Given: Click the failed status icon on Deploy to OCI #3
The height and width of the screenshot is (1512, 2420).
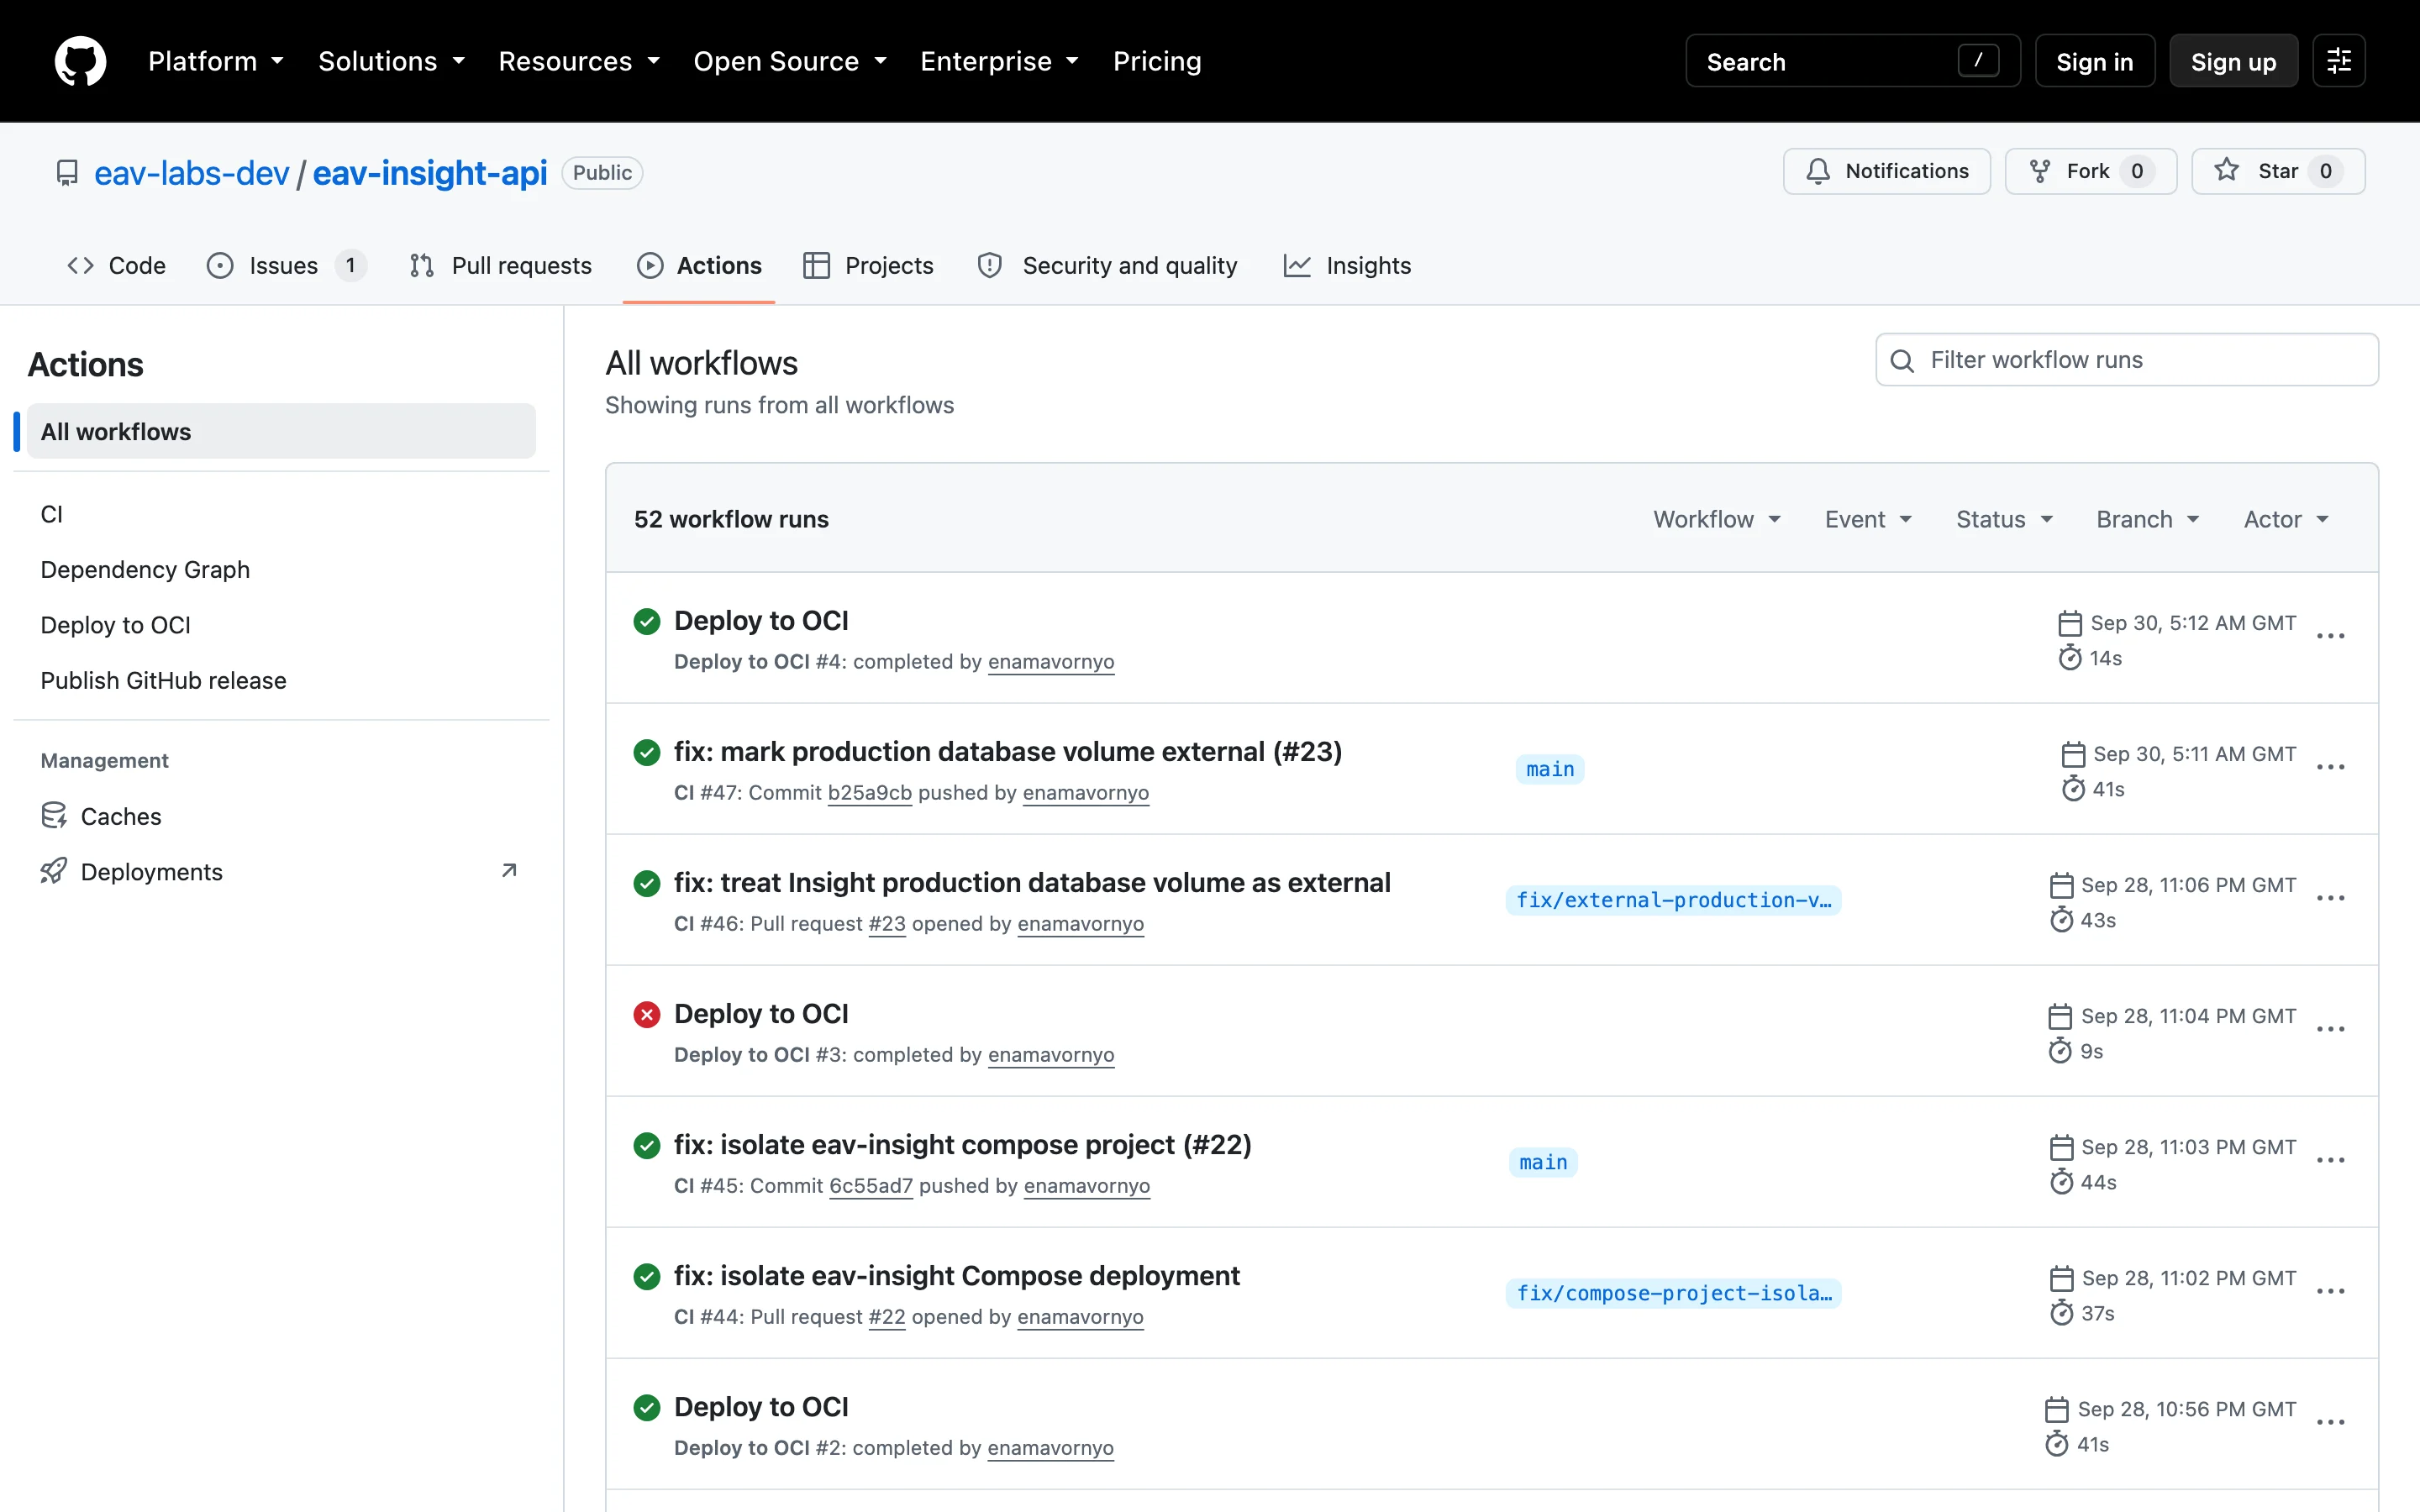Looking at the screenshot, I should 647,1015.
